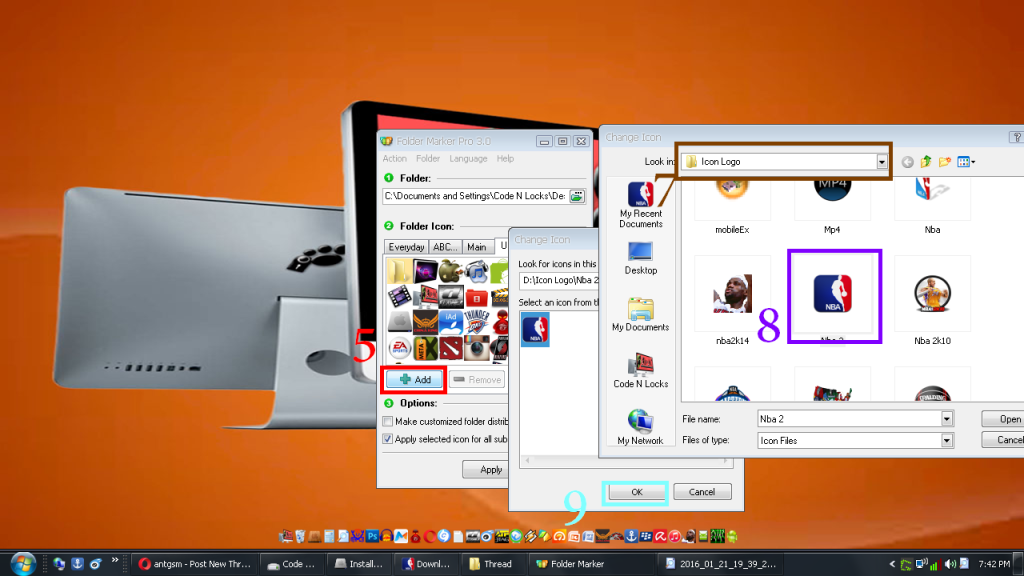This screenshot has width=1024, height=576.
Task: Click the green Add icon button
Action: tap(413, 380)
